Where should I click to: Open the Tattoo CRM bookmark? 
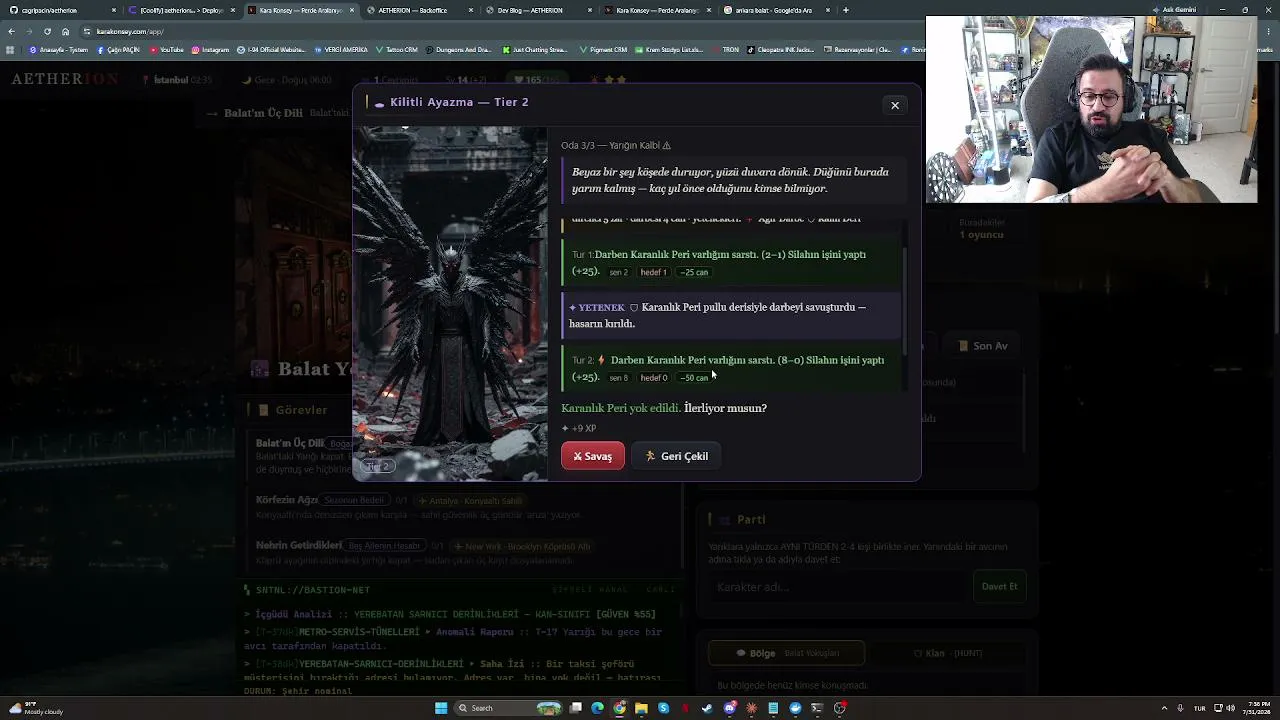click(397, 49)
